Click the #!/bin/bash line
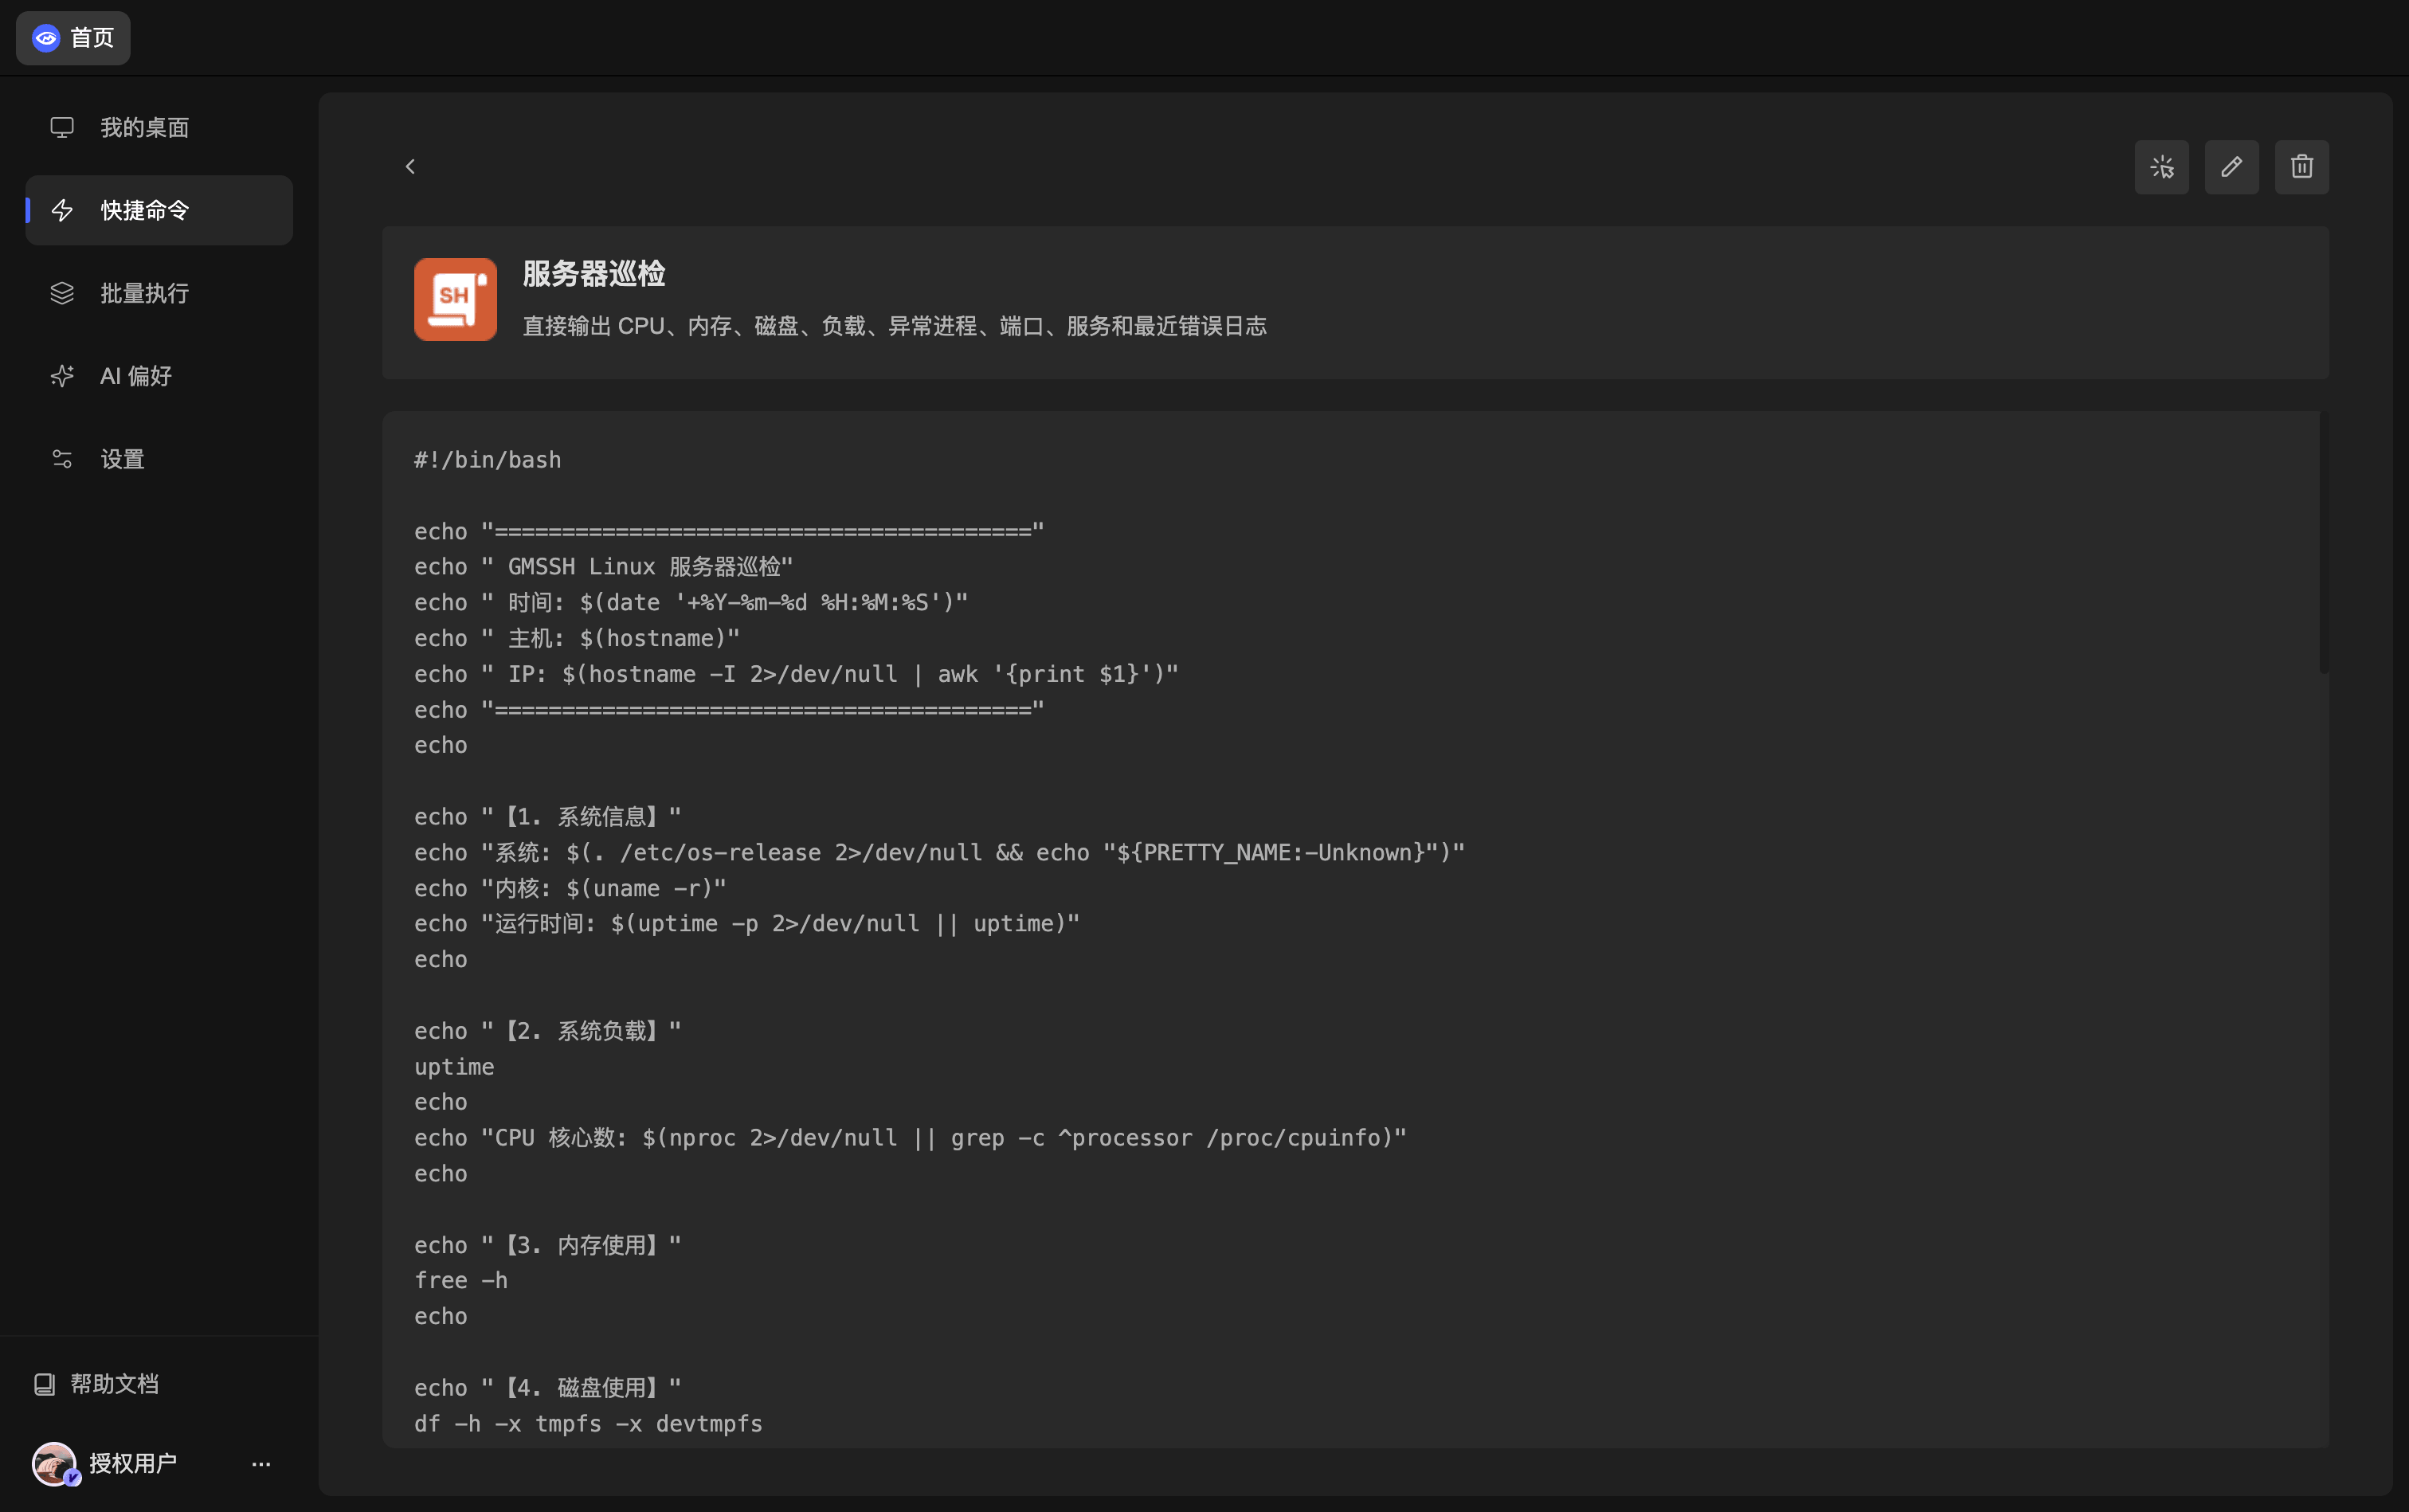 (x=488, y=460)
